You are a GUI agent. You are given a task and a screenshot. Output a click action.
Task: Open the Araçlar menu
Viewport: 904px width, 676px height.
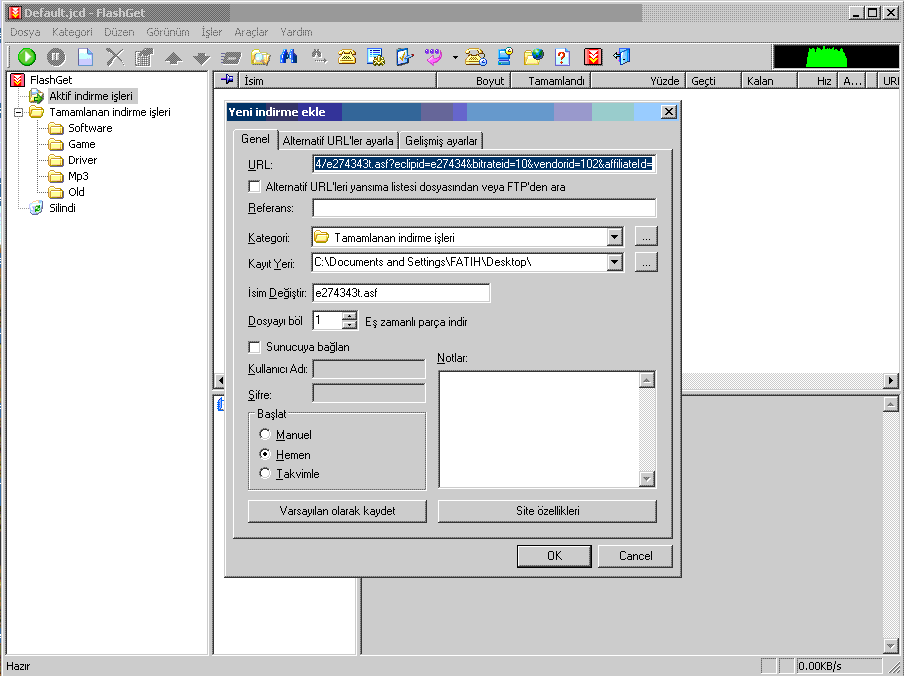[251, 32]
